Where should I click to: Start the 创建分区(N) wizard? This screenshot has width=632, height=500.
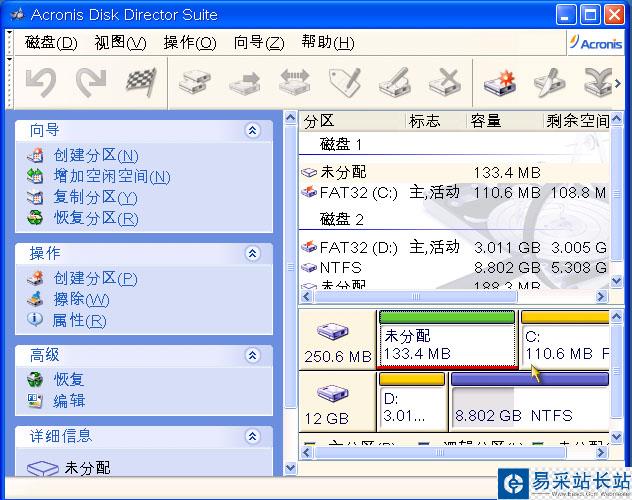[x=96, y=156]
